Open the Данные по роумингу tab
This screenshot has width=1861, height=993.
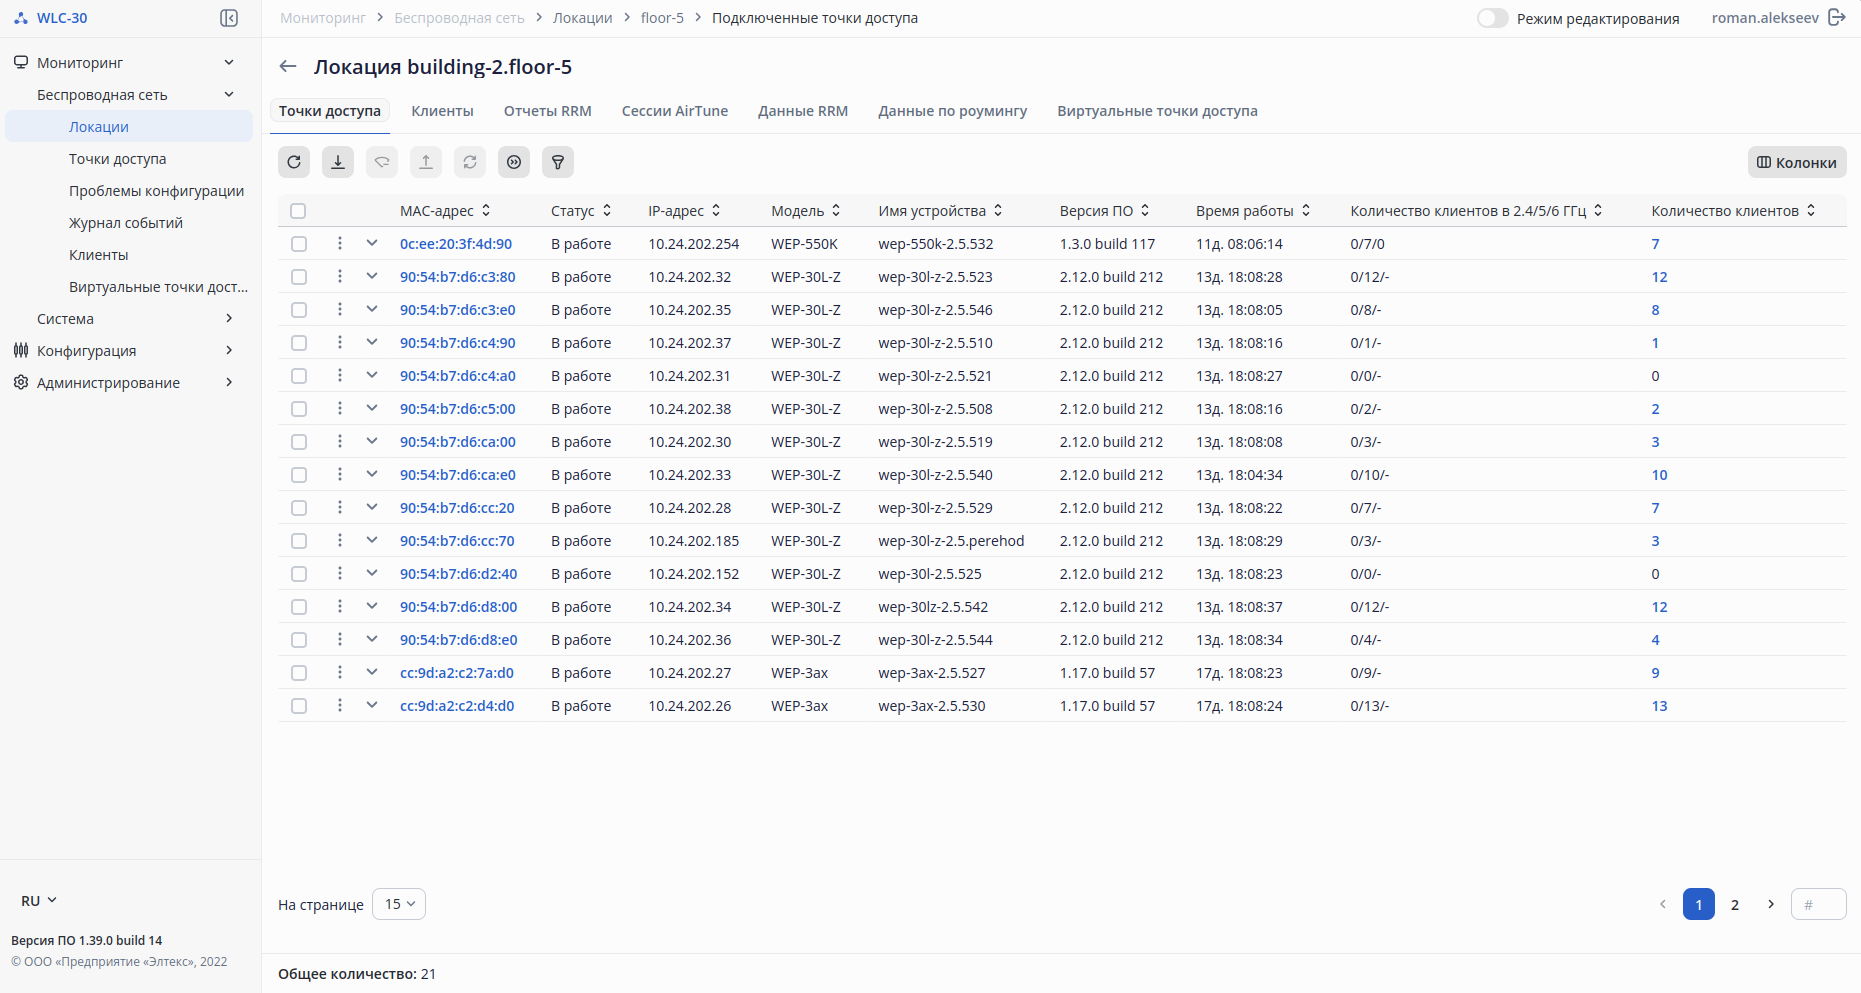(x=953, y=111)
